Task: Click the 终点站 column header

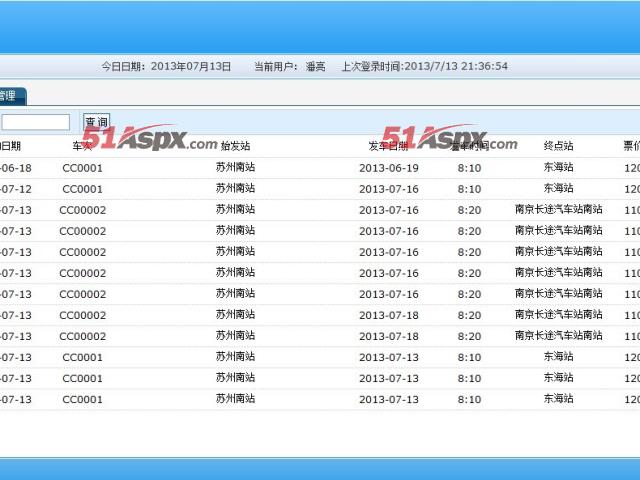Action: [x=558, y=146]
